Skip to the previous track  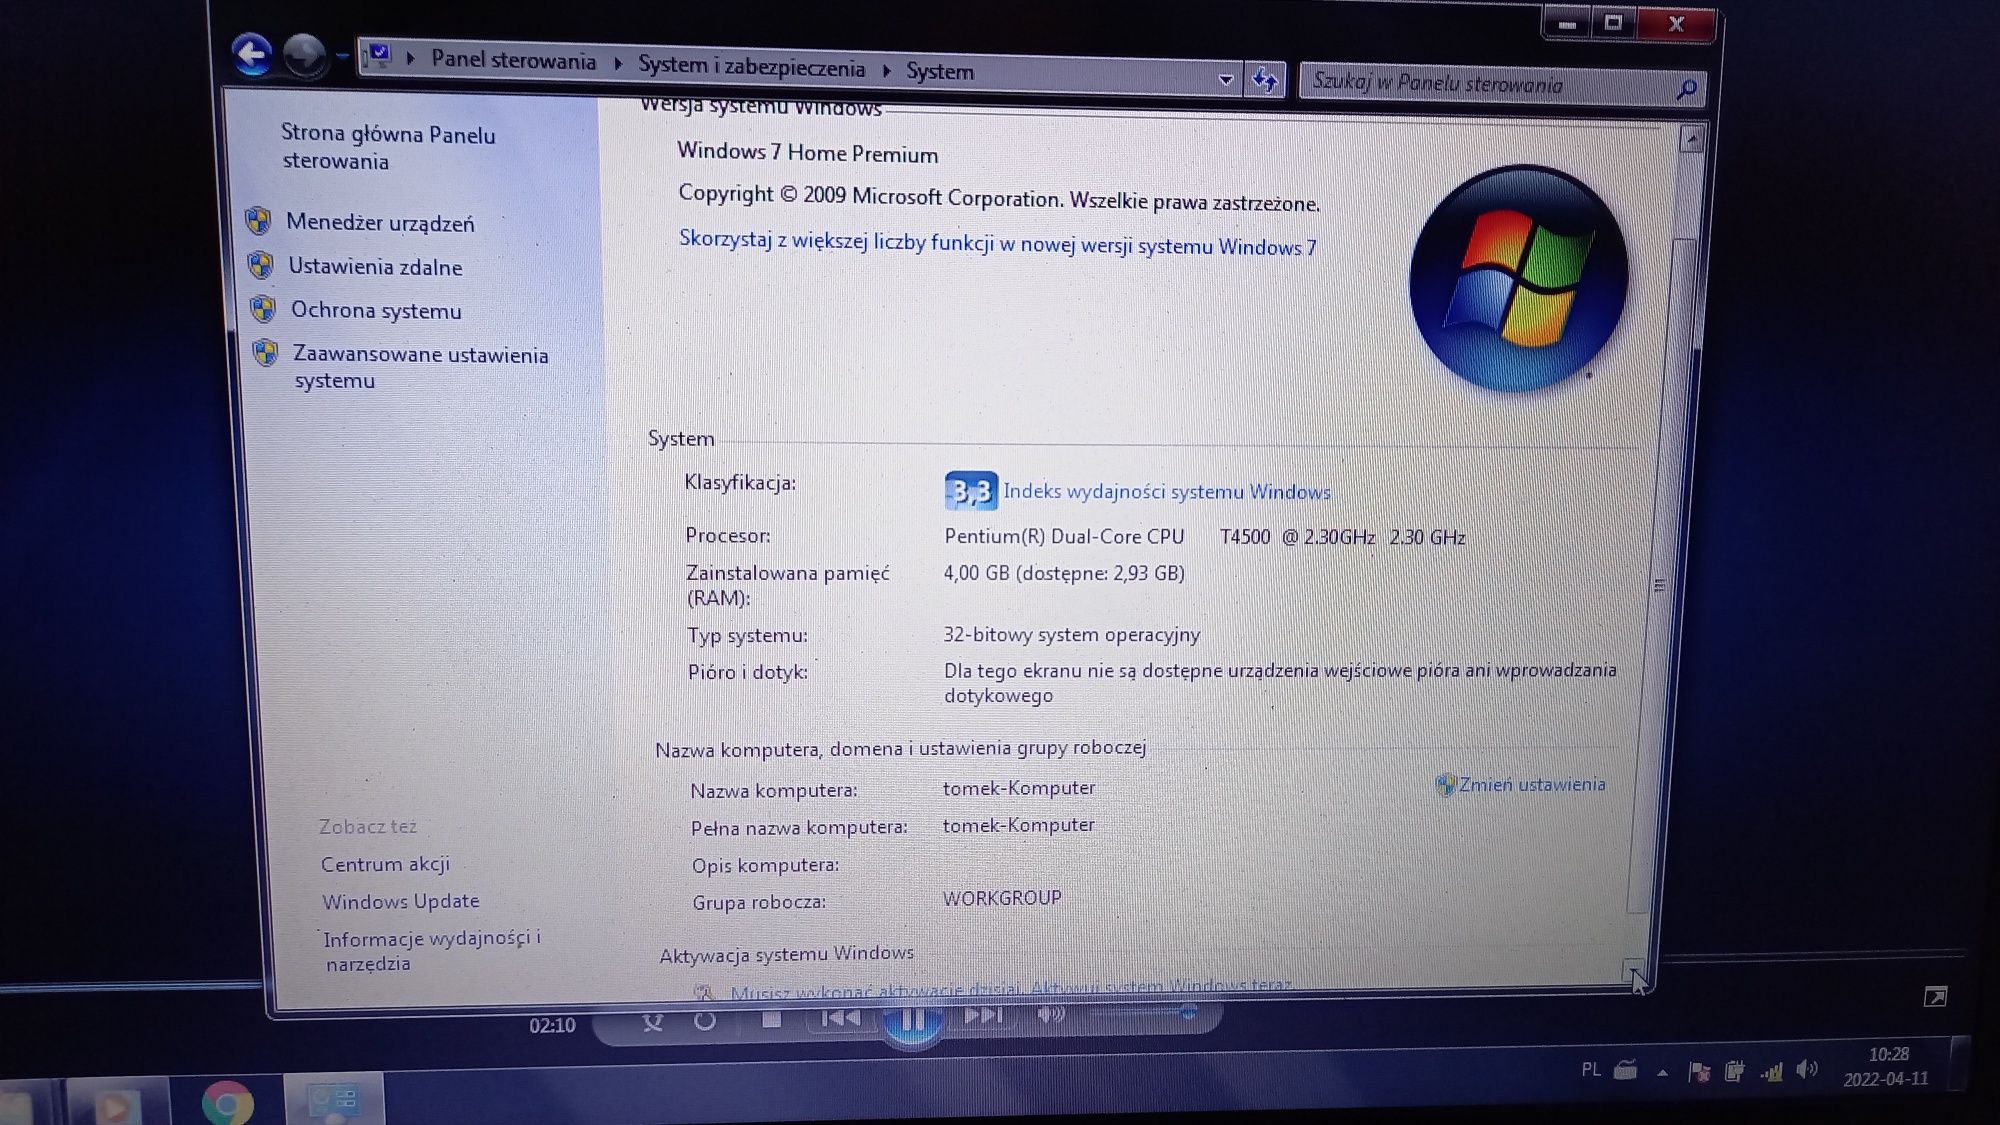840,1018
